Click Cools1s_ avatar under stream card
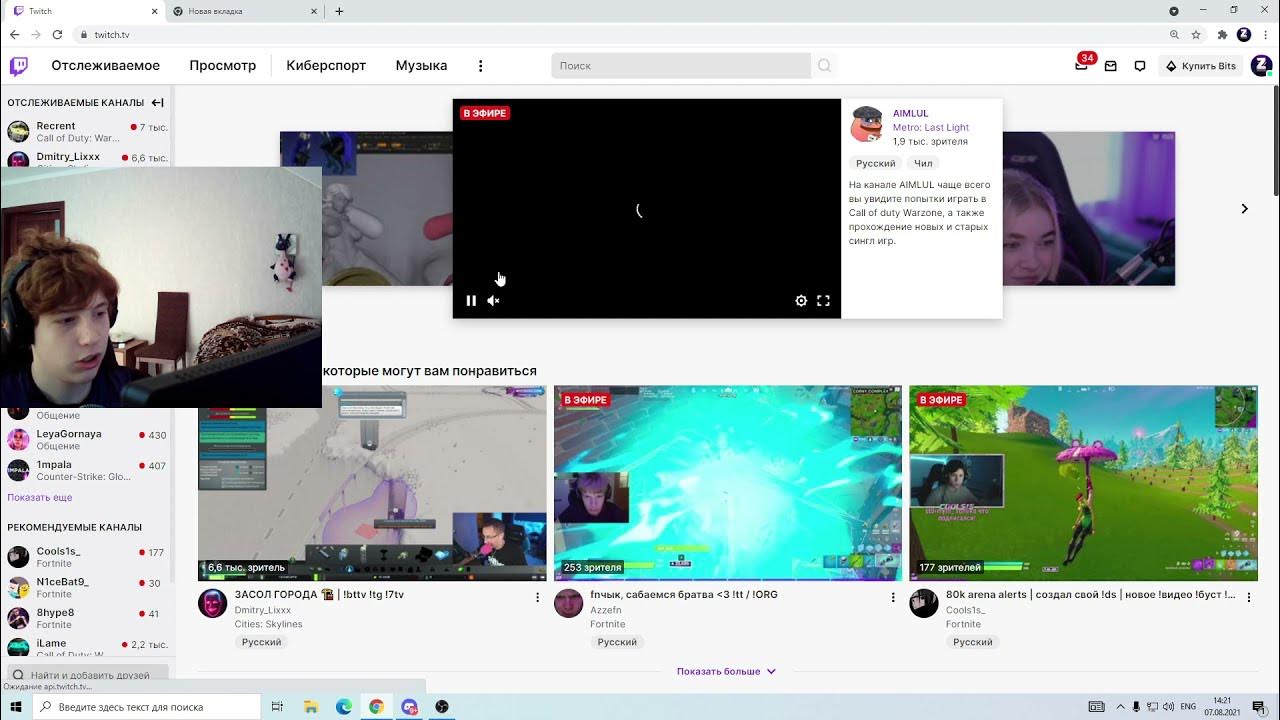 (923, 603)
